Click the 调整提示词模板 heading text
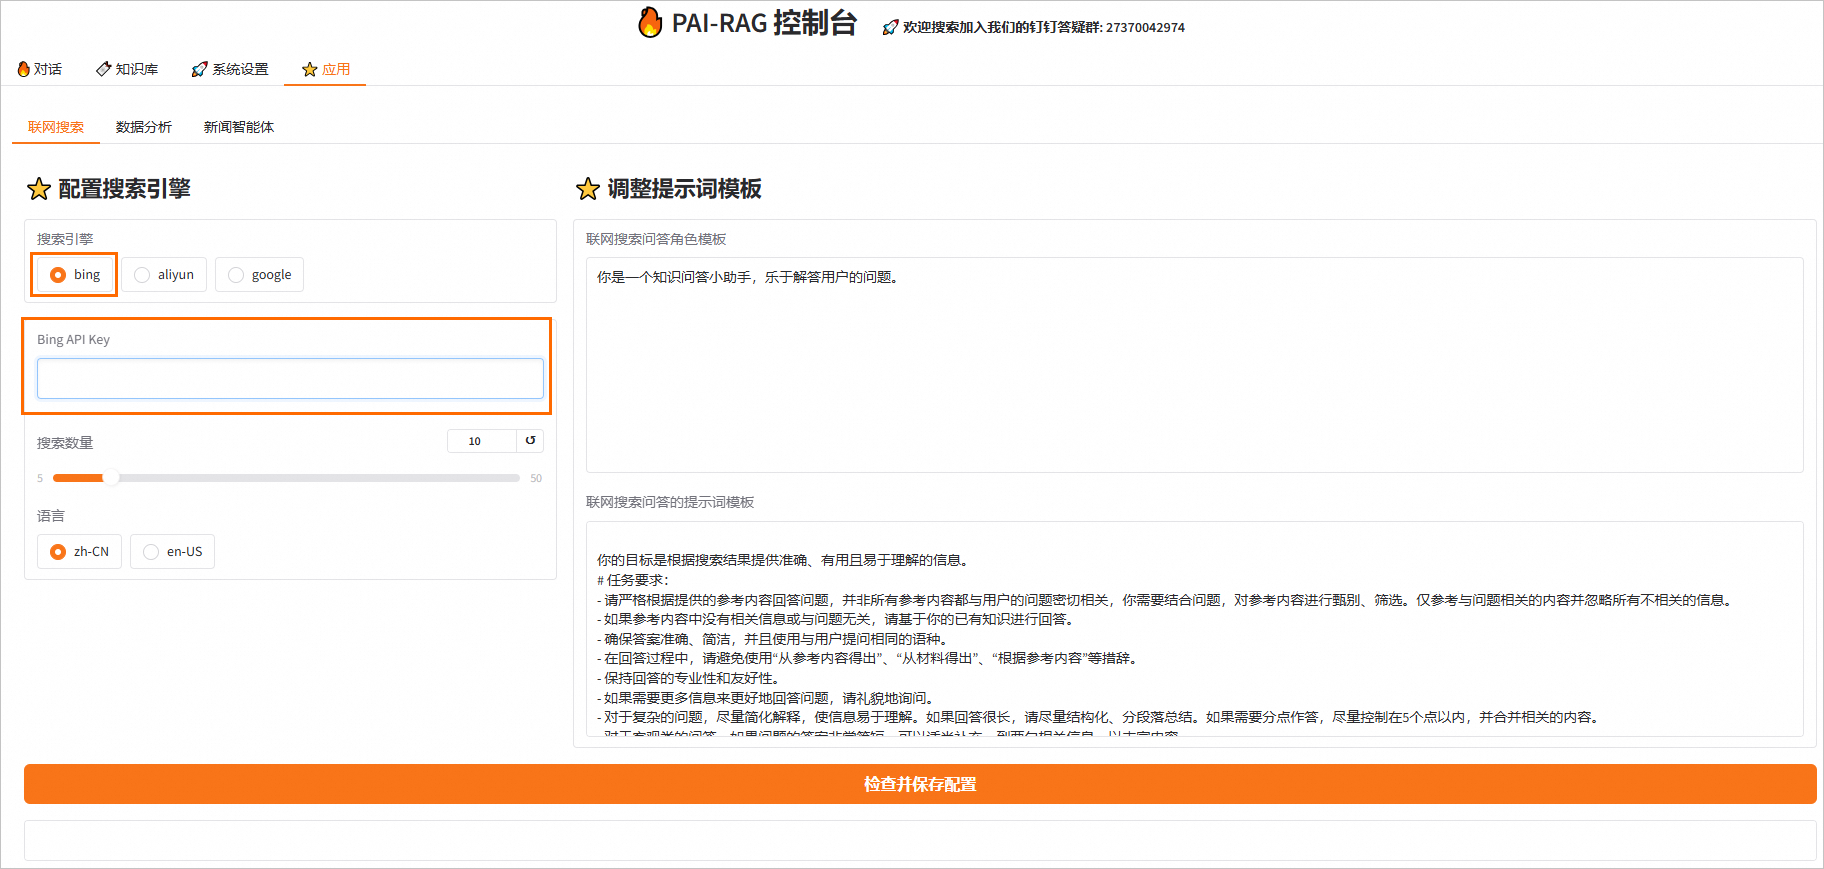This screenshot has width=1824, height=869. pyautogui.click(x=685, y=189)
